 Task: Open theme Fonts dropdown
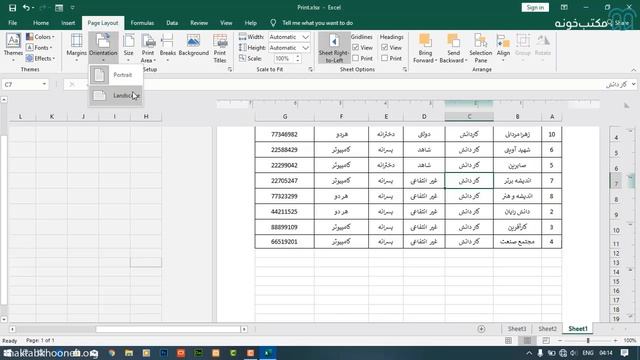(x=40, y=48)
